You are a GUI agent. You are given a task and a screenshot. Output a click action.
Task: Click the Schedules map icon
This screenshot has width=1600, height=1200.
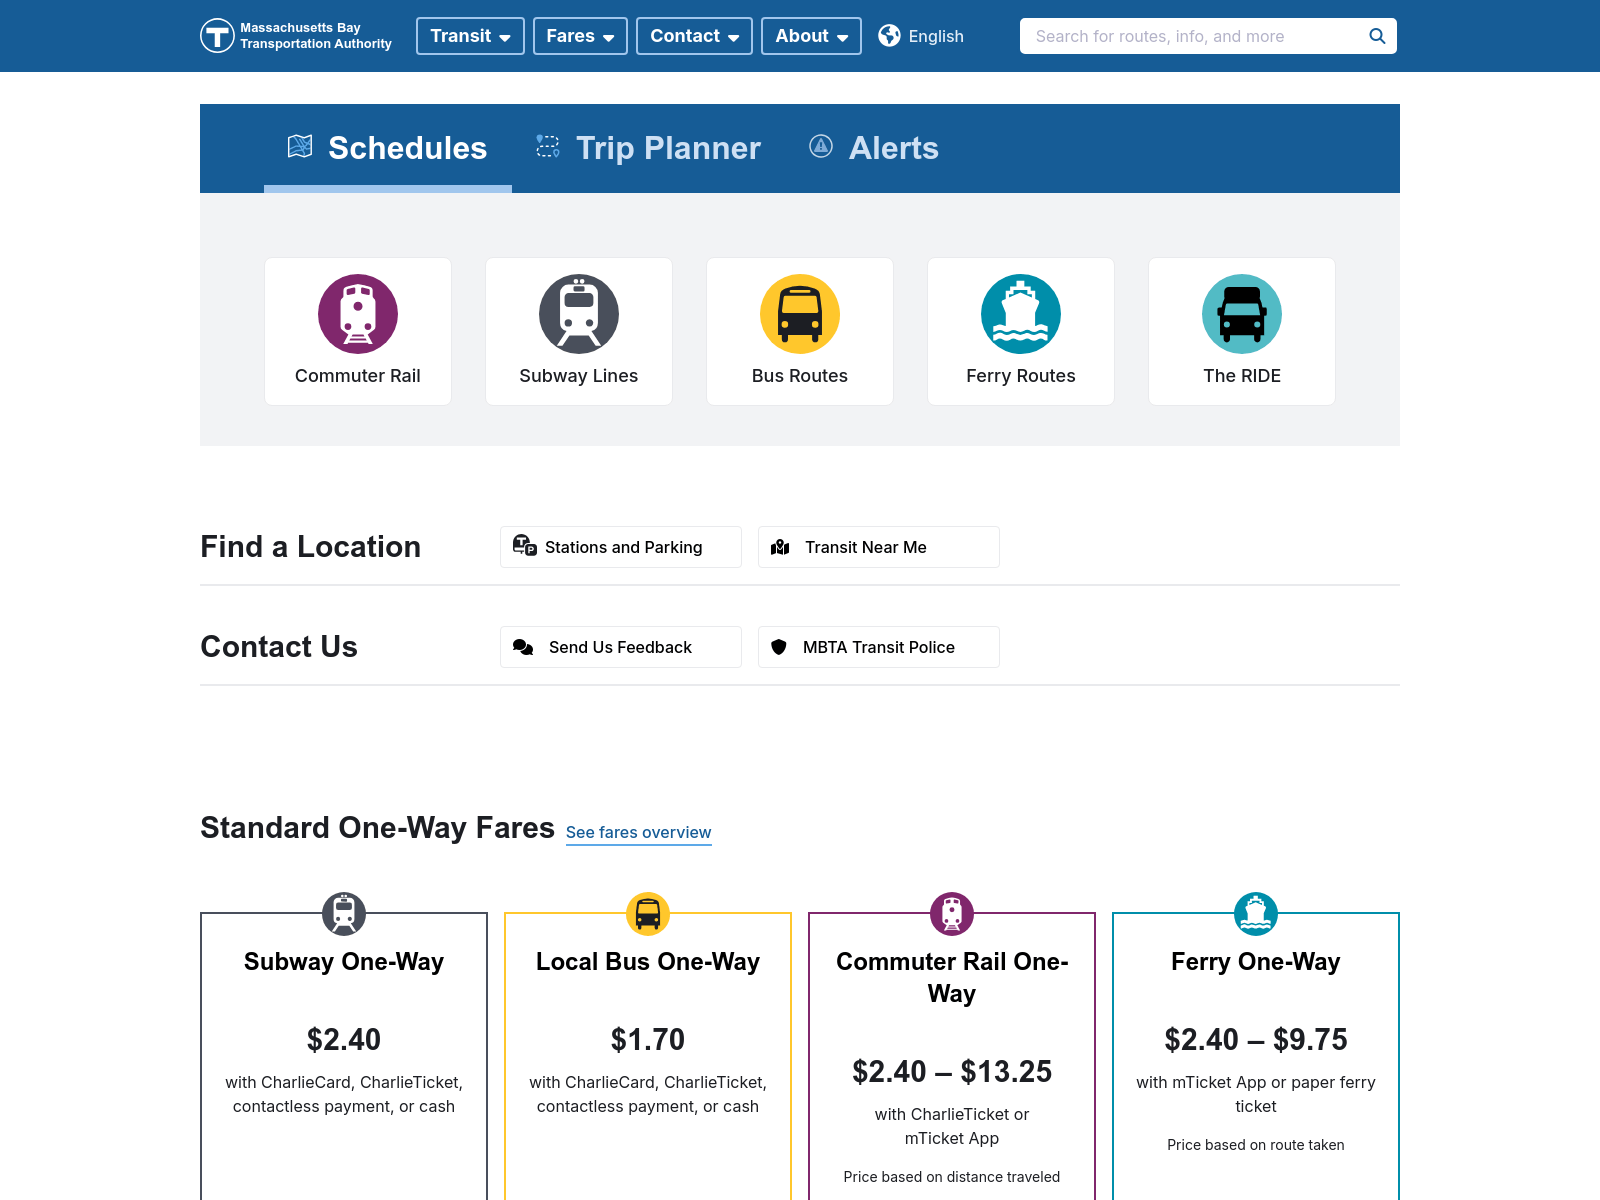pos(300,146)
